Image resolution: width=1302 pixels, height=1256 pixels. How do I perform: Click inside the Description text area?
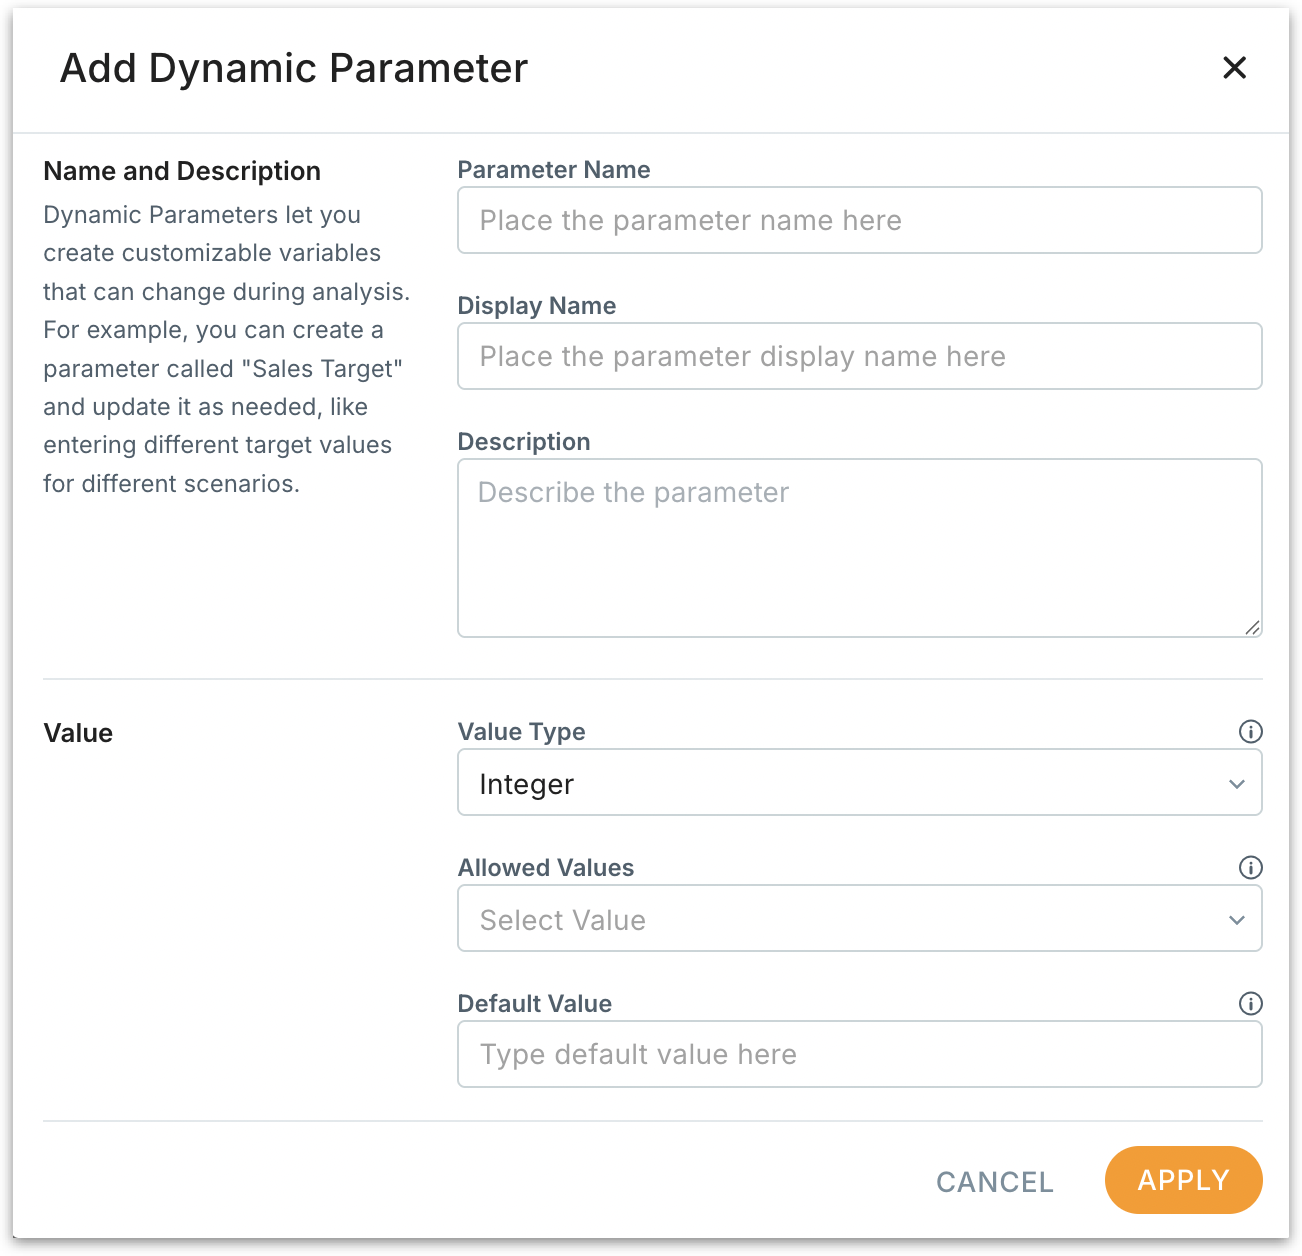pos(859,548)
